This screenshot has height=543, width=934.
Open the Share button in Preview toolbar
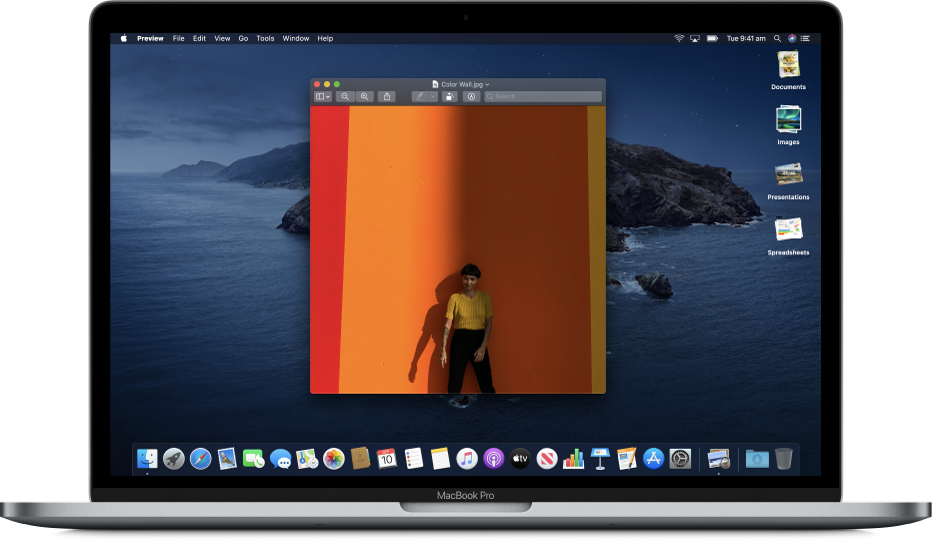point(387,97)
